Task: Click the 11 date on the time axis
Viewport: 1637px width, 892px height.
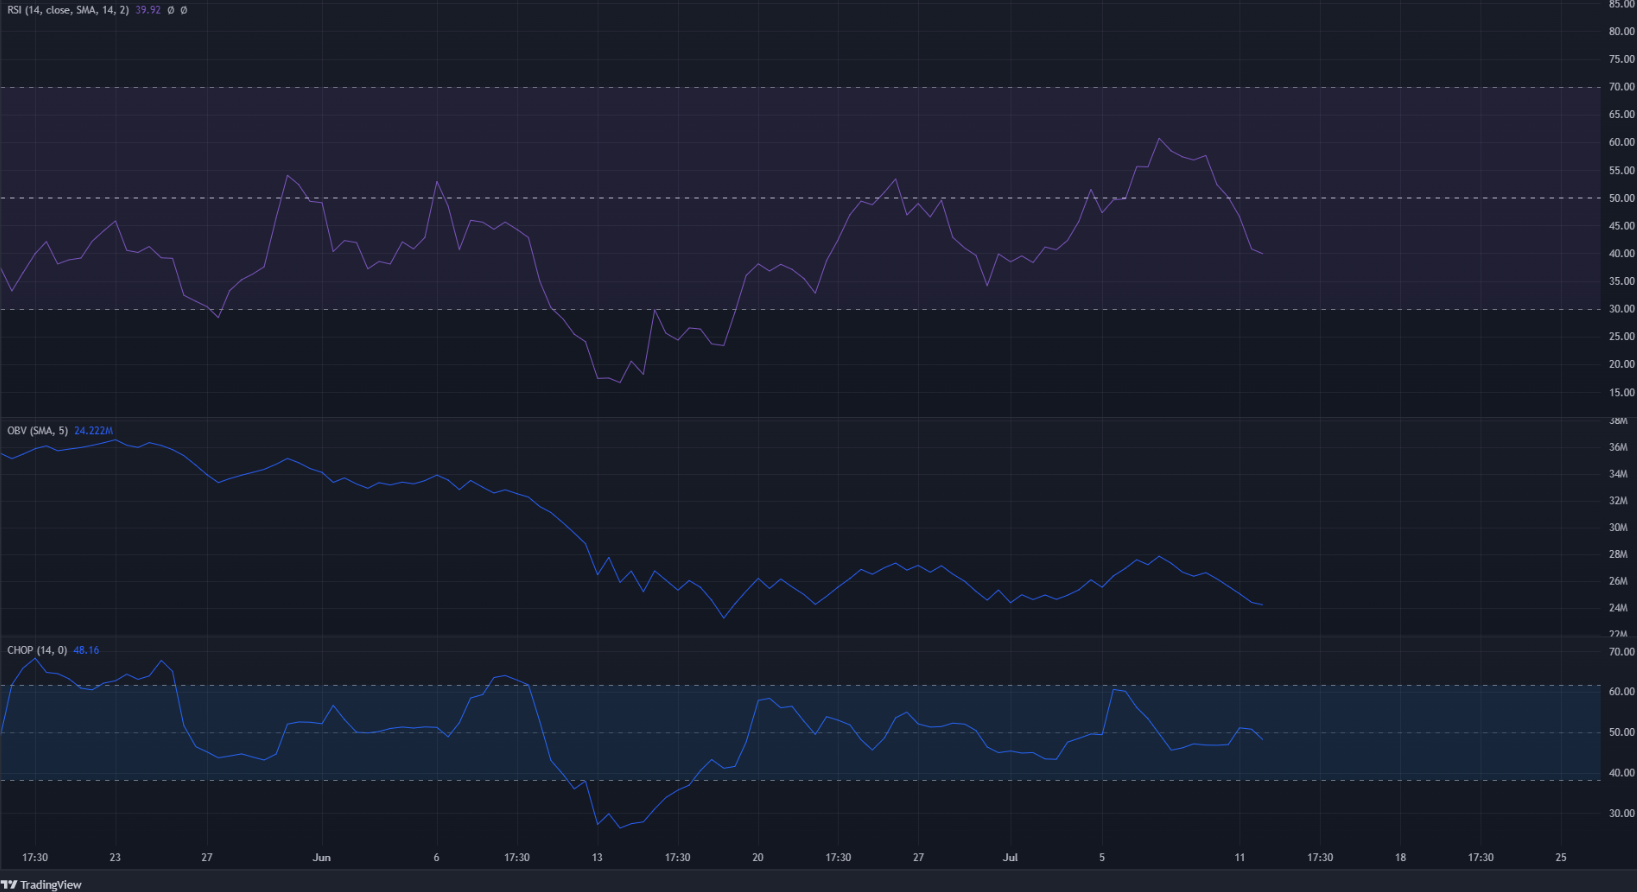Action: 1239,857
